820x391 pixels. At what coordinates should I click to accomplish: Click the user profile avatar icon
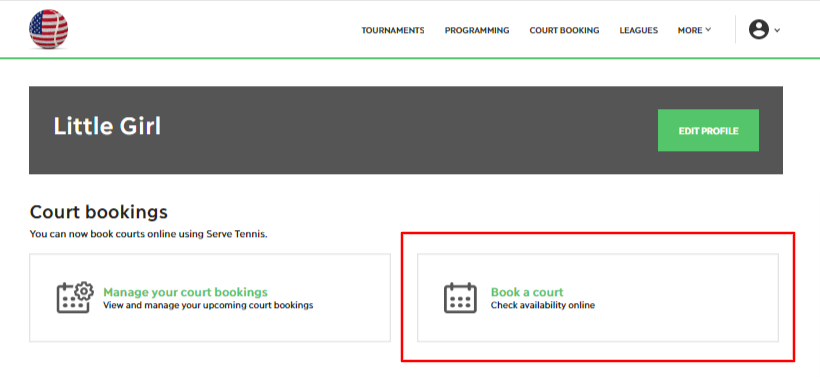[x=758, y=29]
